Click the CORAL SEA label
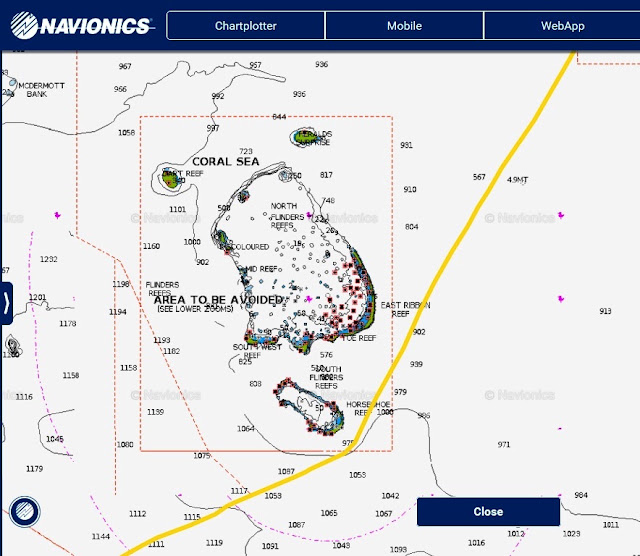Viewport: 640px width, 556px height. tap(226, 162)
